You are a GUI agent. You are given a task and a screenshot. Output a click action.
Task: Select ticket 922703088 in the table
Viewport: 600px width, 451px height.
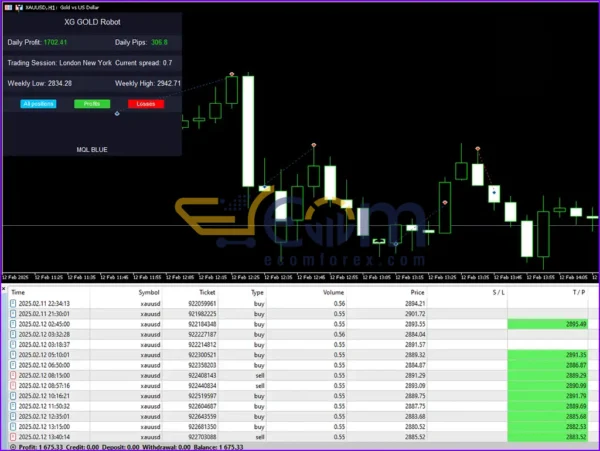[x=200, y=436]
